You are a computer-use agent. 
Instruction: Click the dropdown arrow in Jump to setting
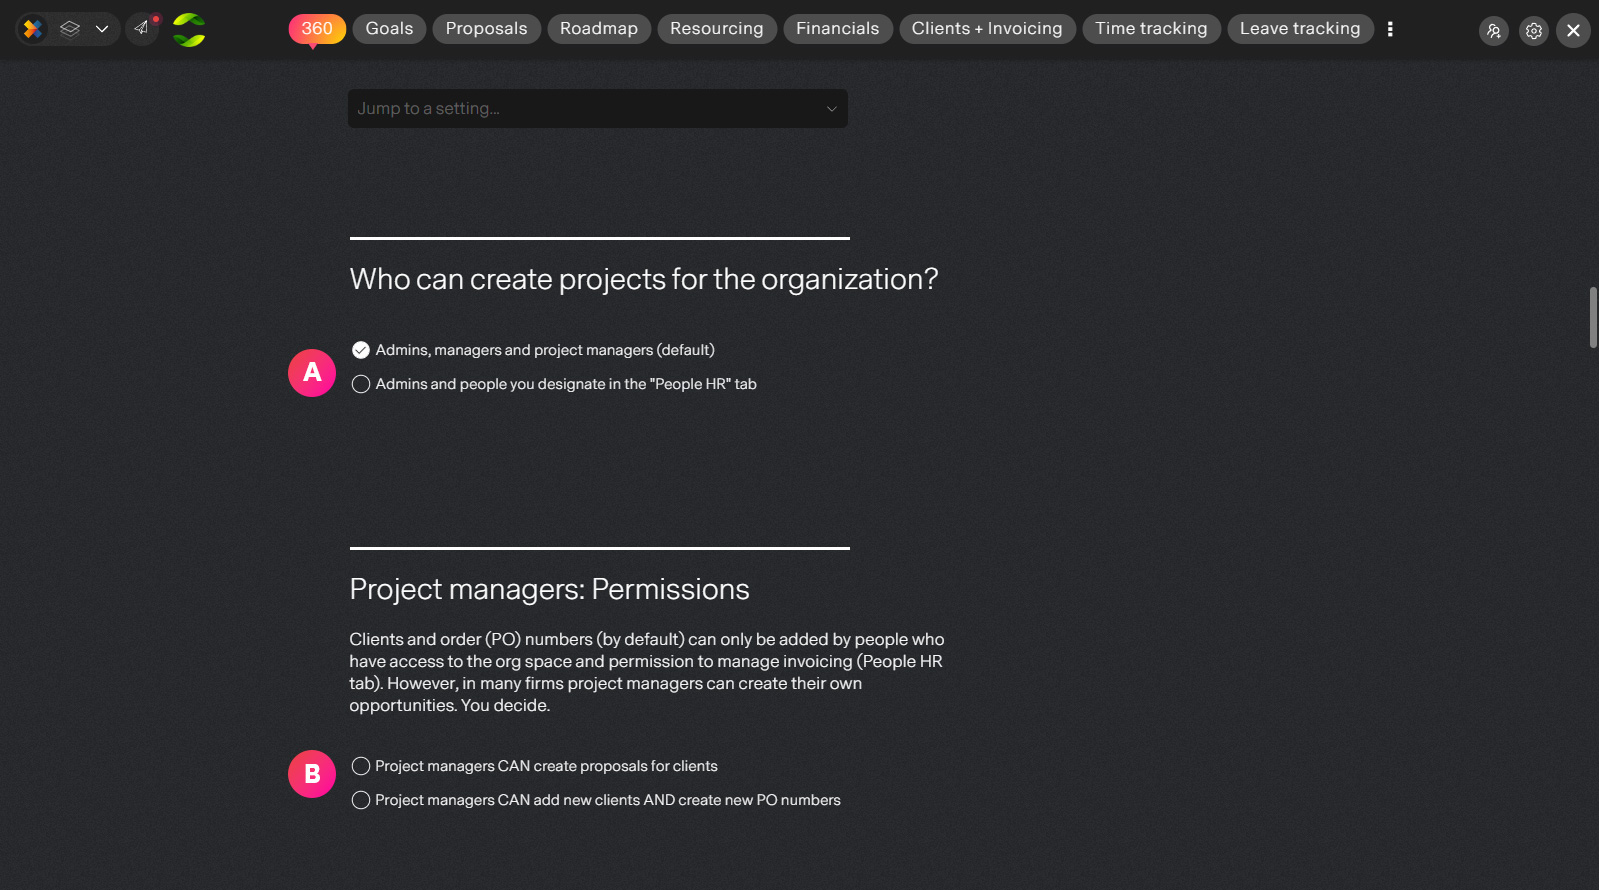(x=831, y=109)
